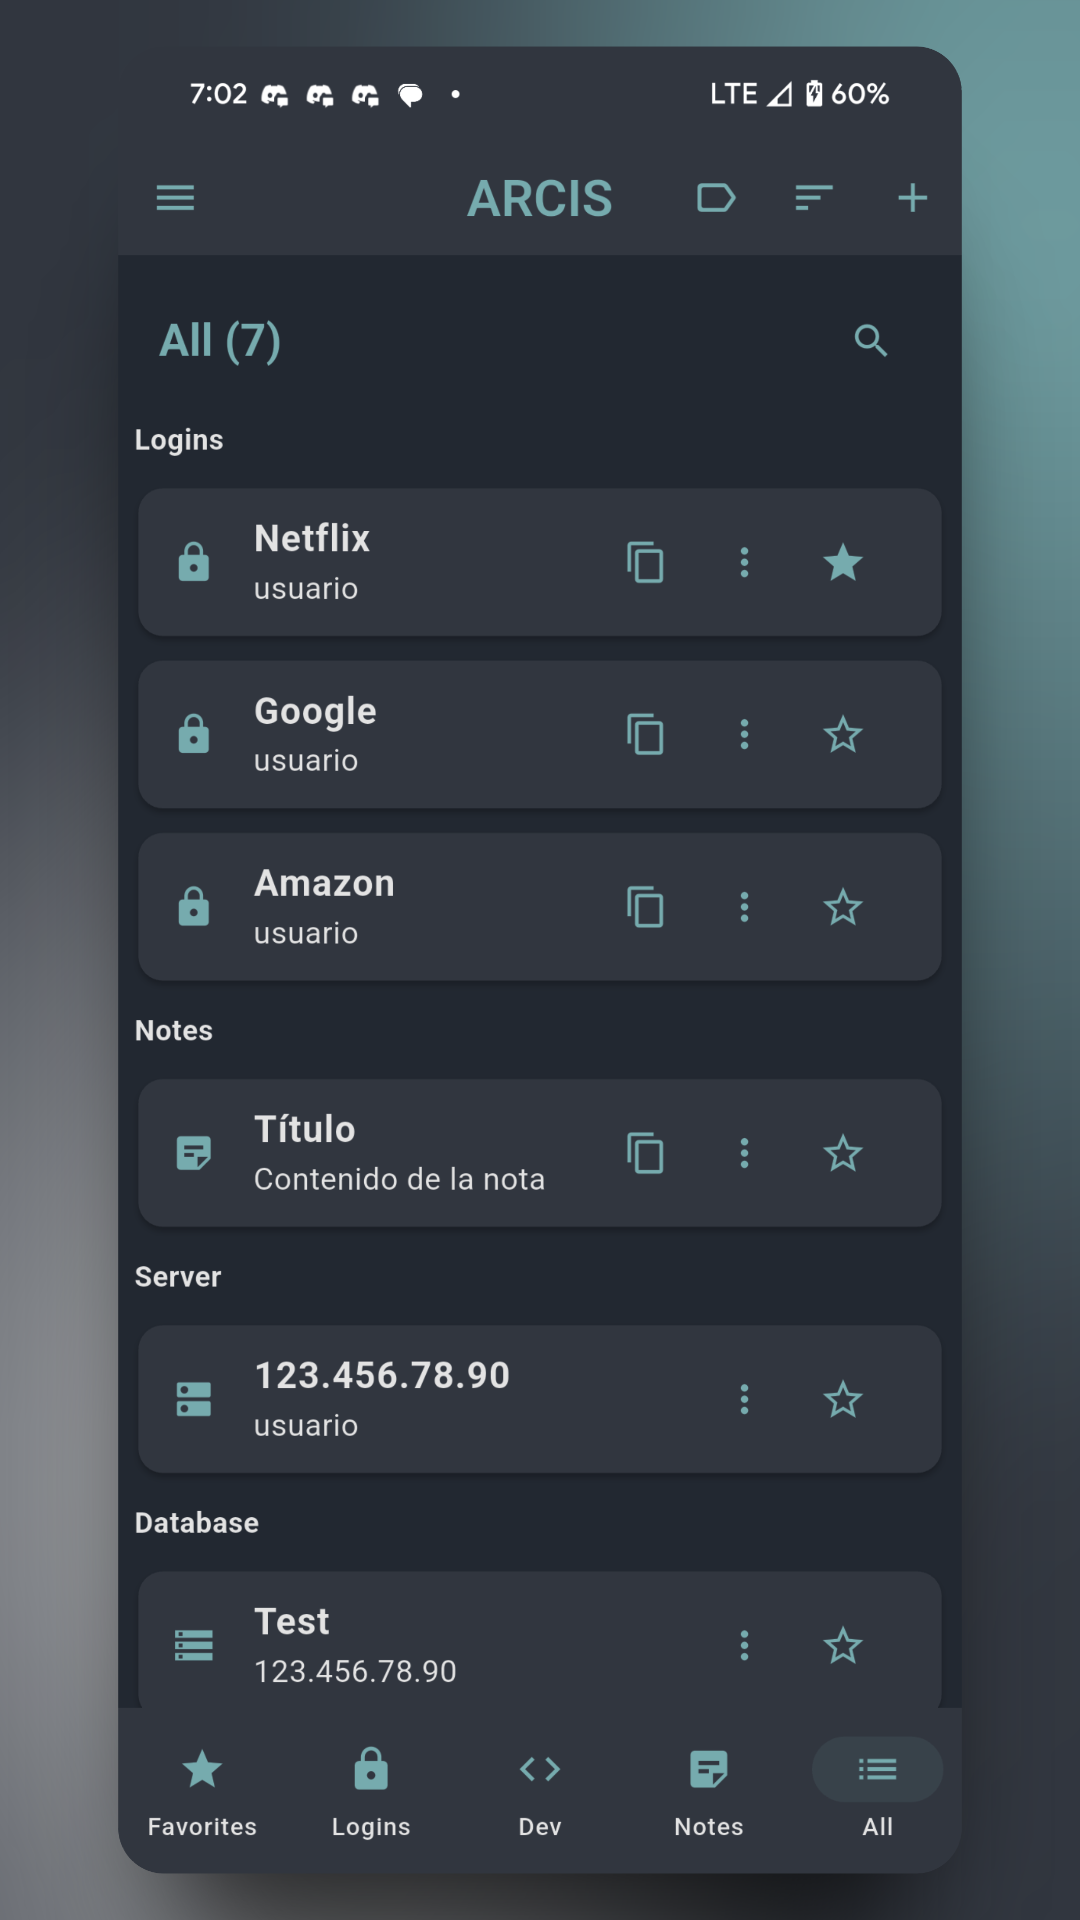Add a new entry with plus icon
The width and height of the screenshot is (1080, 1920).
point(912,198)
